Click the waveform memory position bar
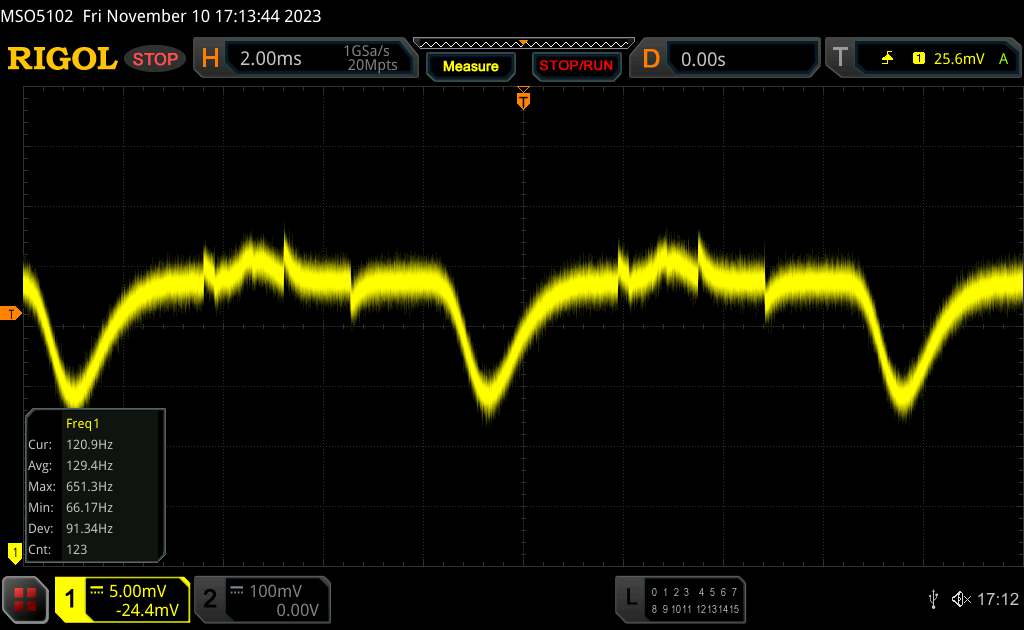Viewport: 1024px width, 630px height. (x=524, y=44)
